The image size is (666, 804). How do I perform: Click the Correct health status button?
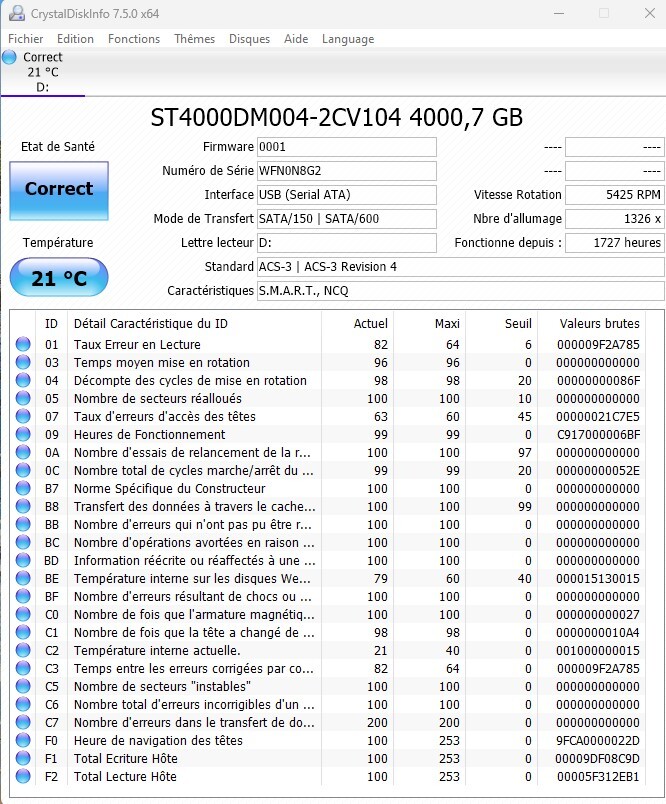click(x=59, y=191)
